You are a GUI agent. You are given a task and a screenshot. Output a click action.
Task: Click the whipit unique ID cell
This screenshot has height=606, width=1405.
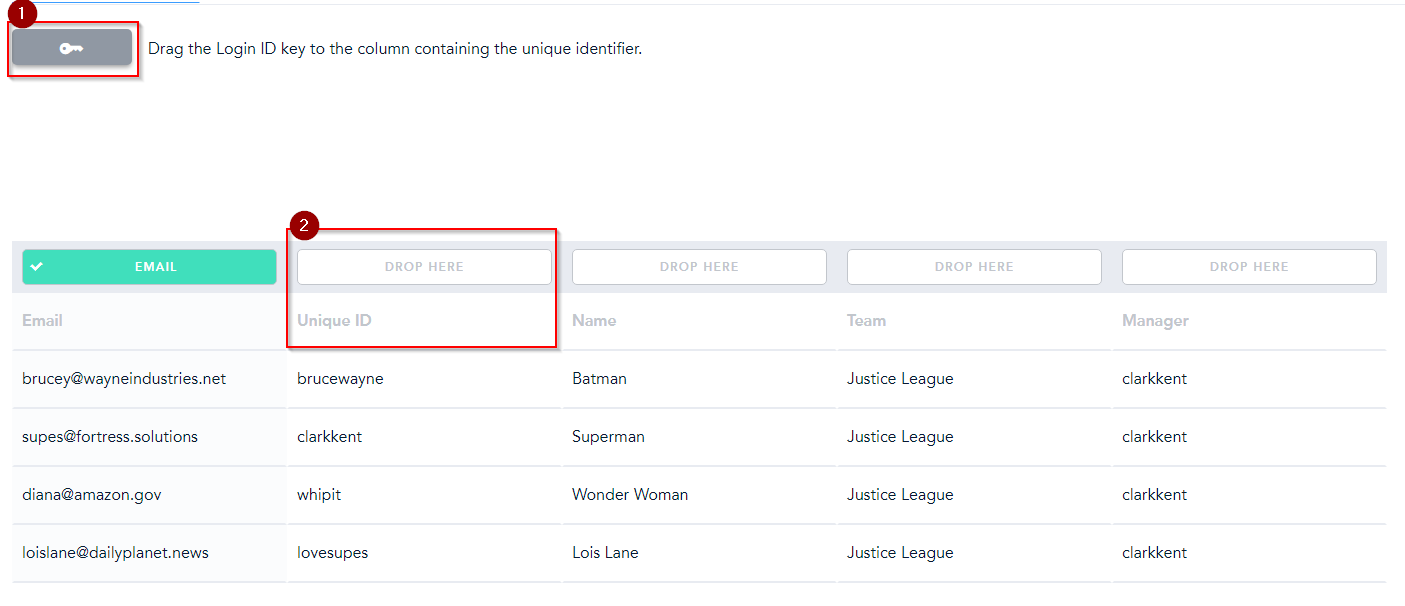(319, 495)
